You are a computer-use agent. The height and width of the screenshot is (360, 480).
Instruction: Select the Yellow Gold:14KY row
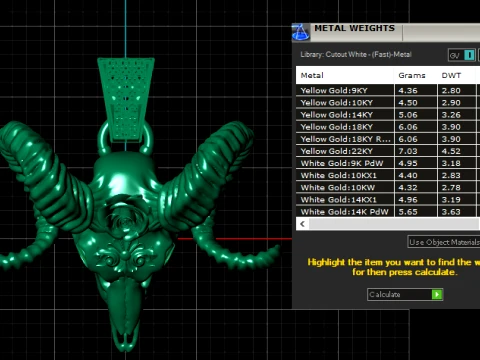388,115
